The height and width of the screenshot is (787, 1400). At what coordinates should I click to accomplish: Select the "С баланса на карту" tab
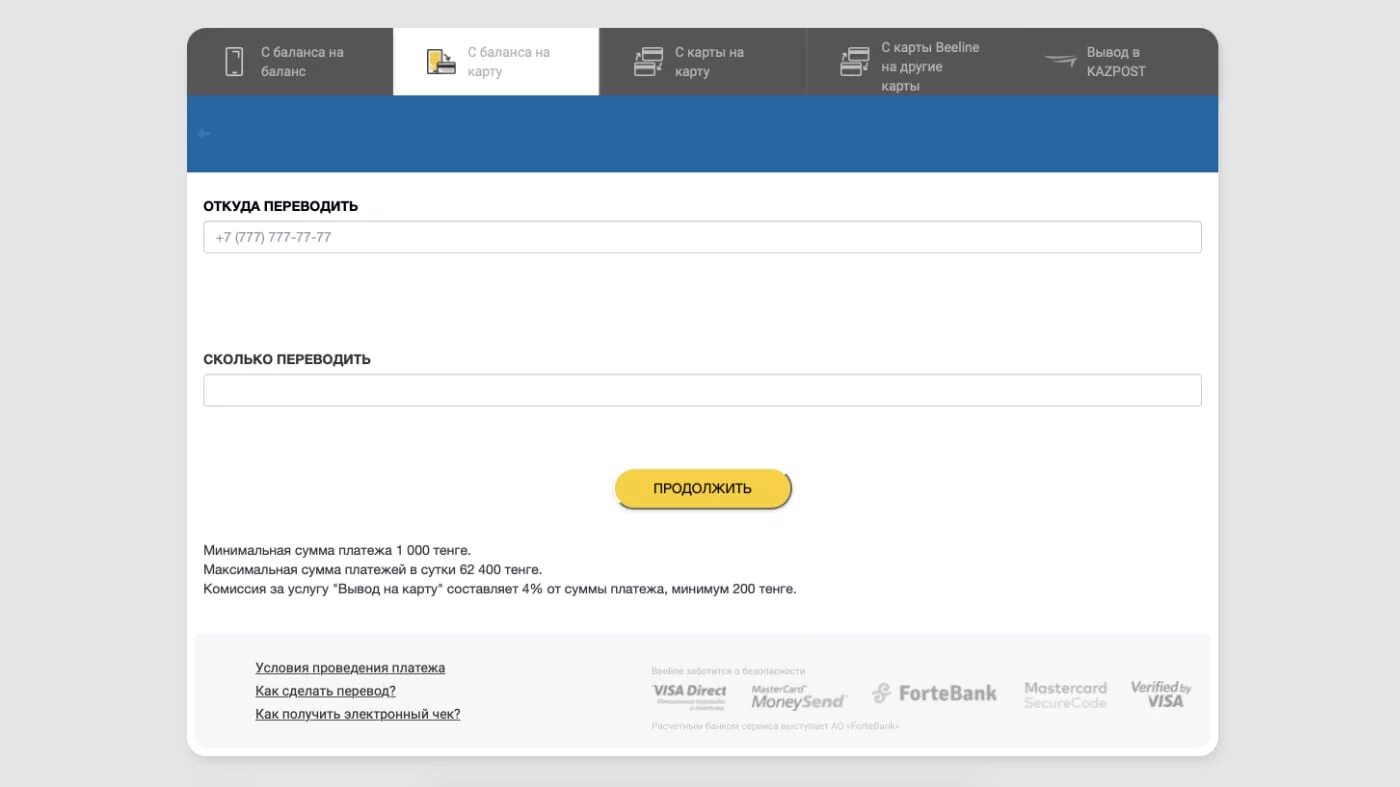(496, 62)
